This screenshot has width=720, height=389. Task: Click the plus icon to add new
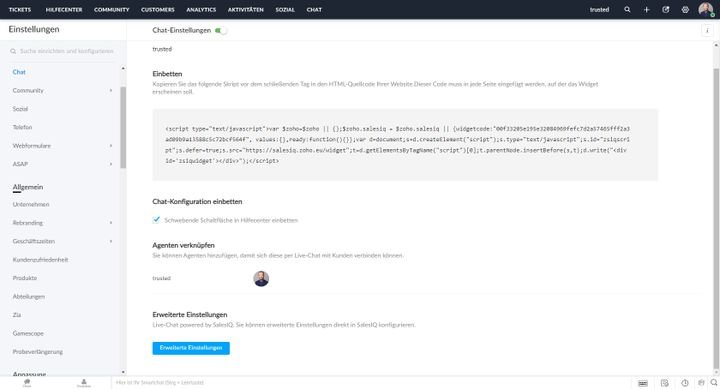pyautogui.click(x=647, y=10)
